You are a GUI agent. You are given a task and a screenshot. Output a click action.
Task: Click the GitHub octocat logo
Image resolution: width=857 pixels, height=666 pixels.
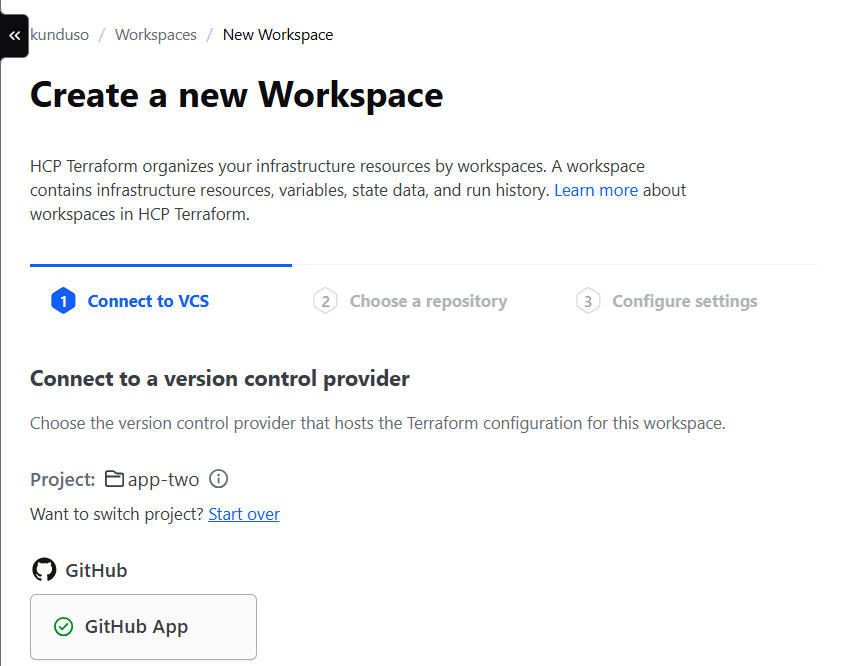coord(44,570)
